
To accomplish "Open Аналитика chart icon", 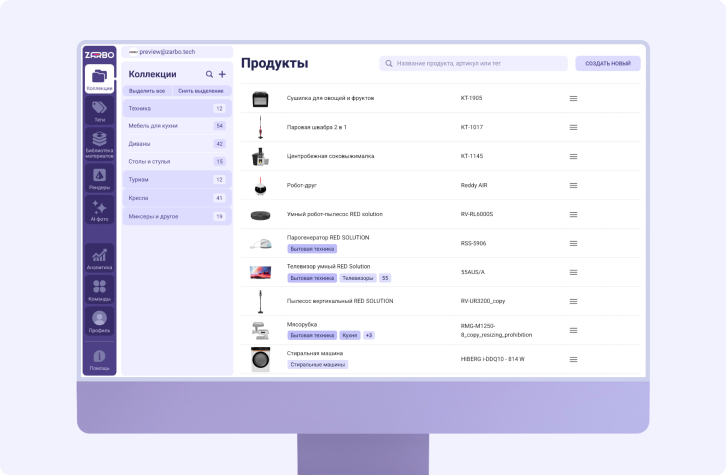I will tap(99, 258).
